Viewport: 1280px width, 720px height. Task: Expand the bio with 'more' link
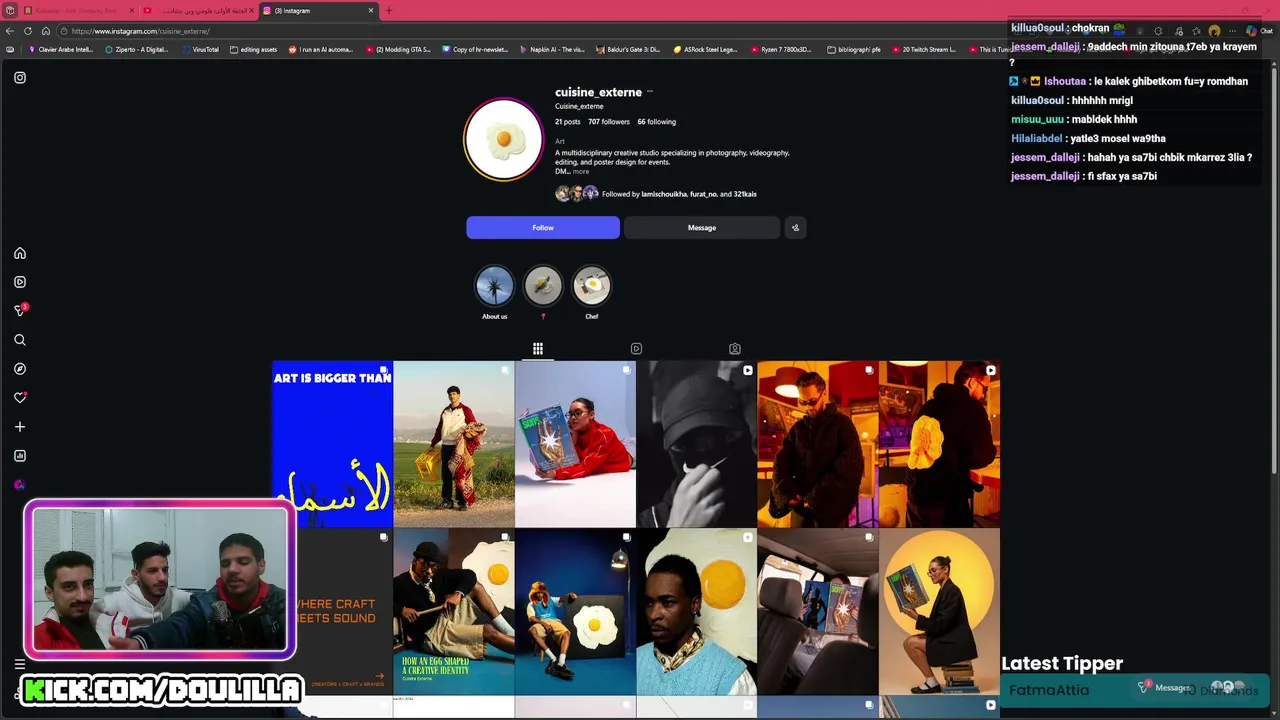tap(581, 172)
